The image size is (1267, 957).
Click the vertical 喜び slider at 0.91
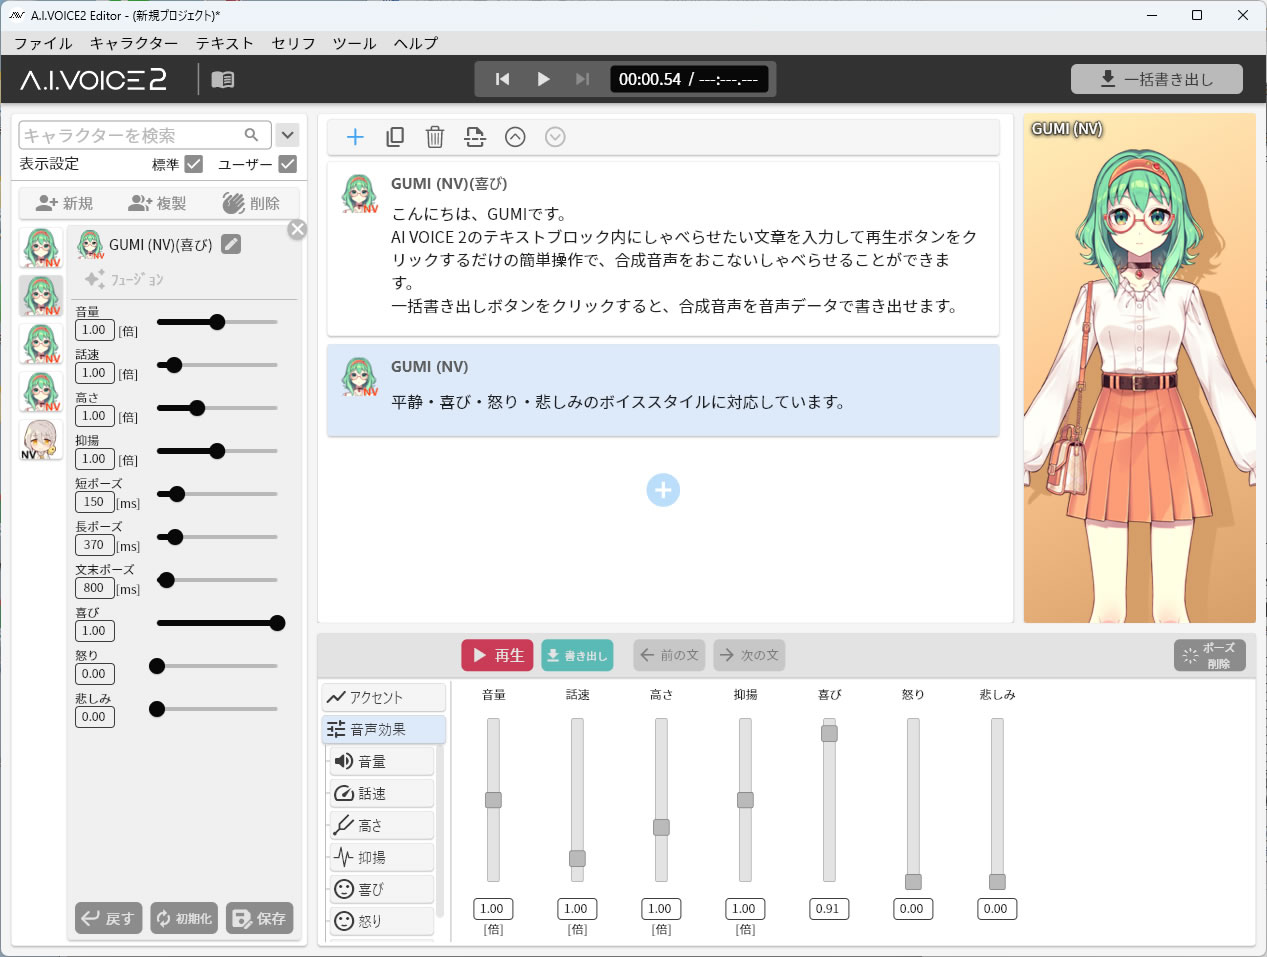[829, 733]
